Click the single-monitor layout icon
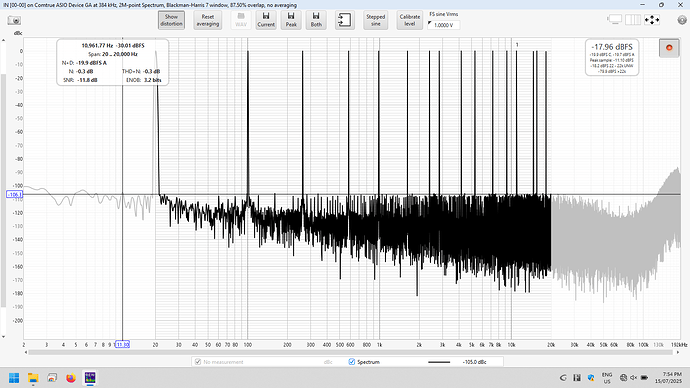The width and height of the screenshot is (690, 388). coord(614,20)
